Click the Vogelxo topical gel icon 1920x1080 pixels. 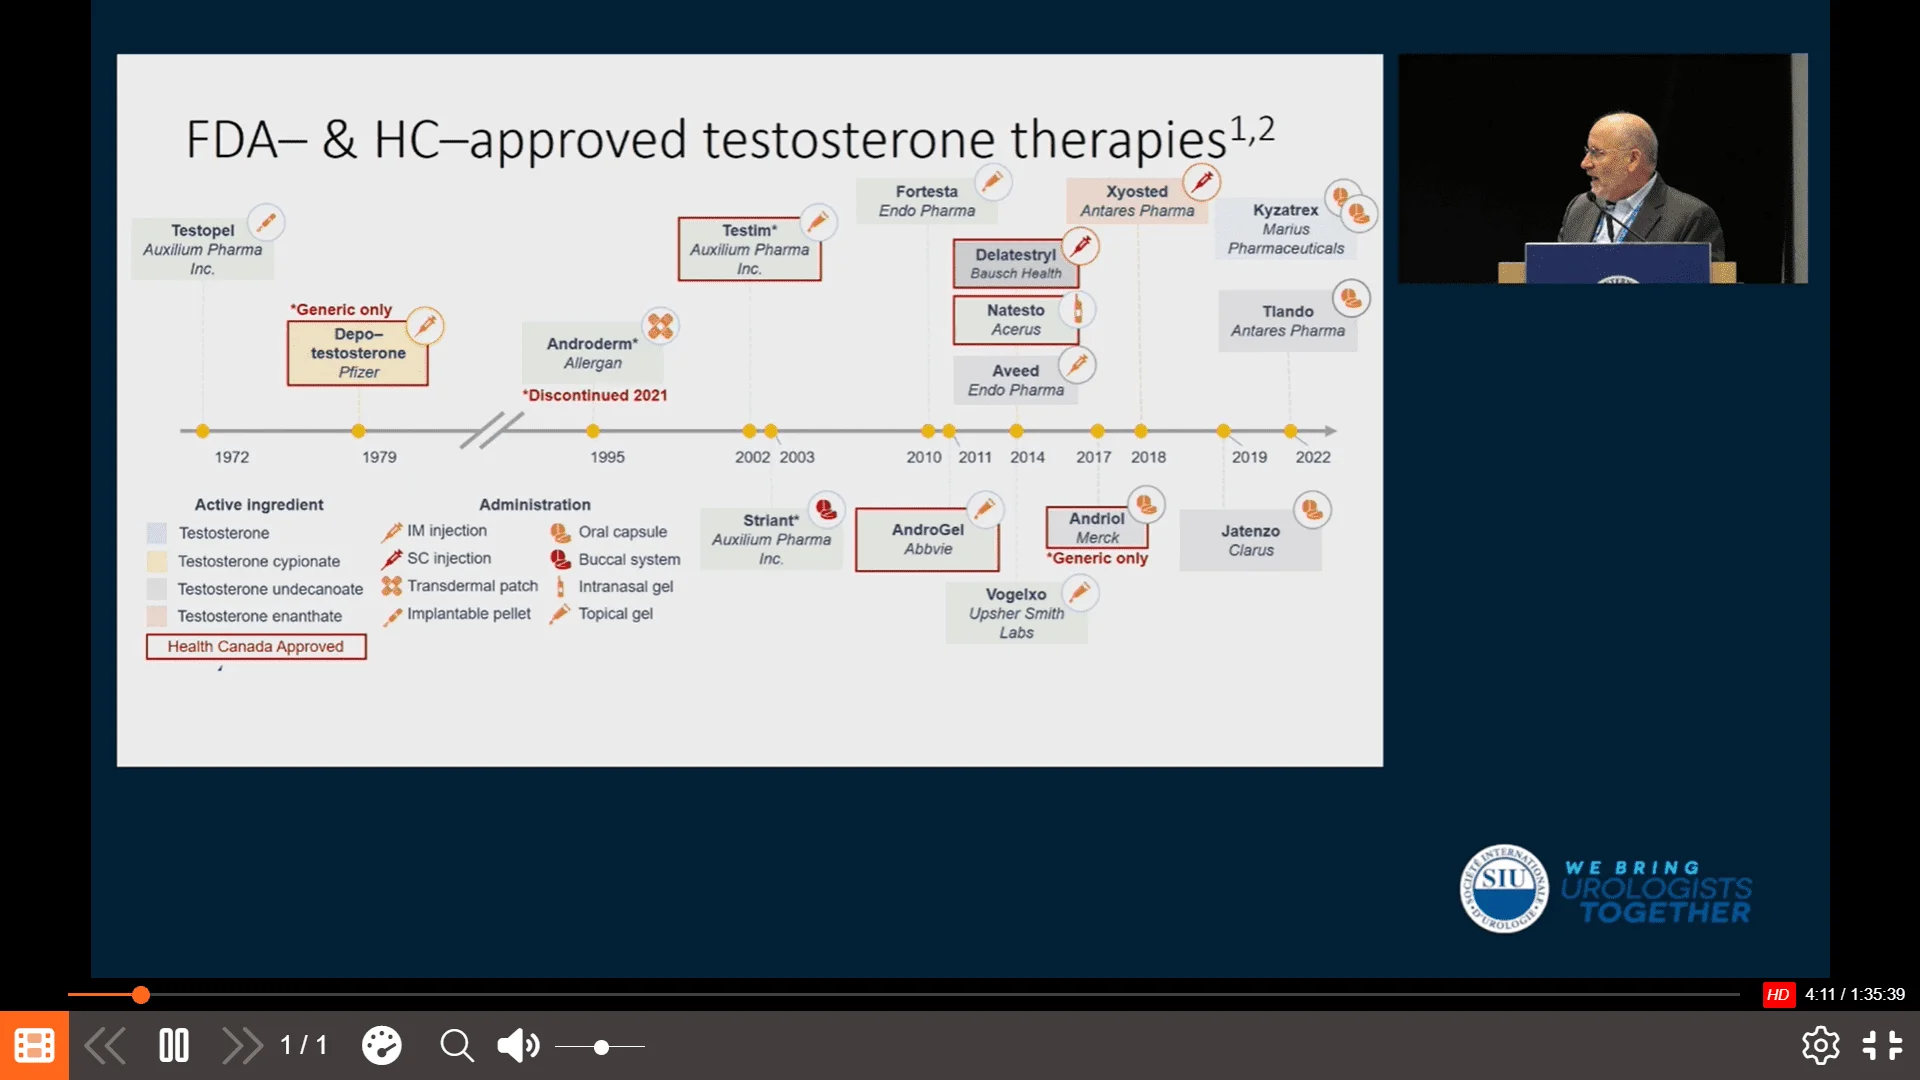coord(1080,593)
